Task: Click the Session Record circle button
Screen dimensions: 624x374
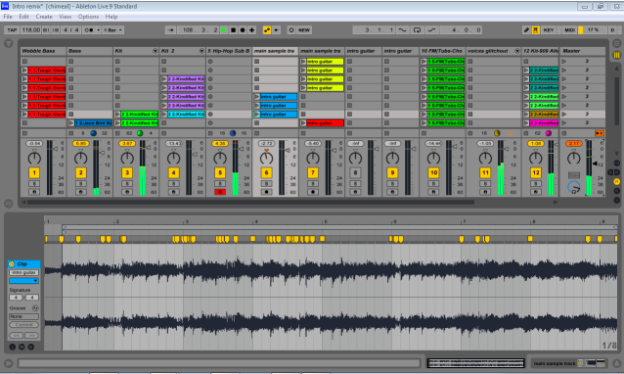Action: [x=291, y=30]
